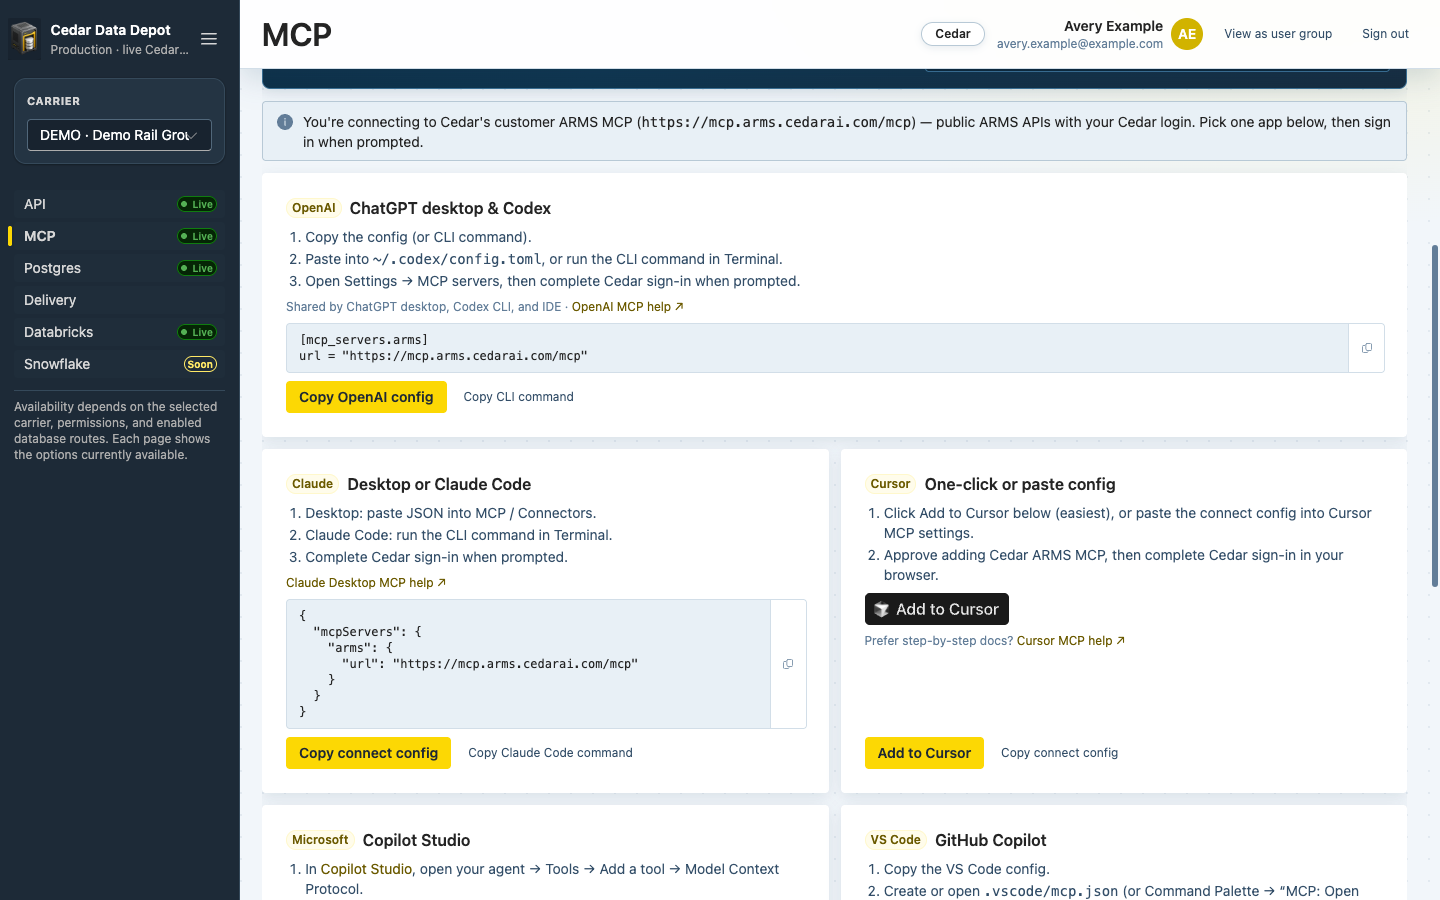Click Copy OpenAI config button

click(366, 397)
